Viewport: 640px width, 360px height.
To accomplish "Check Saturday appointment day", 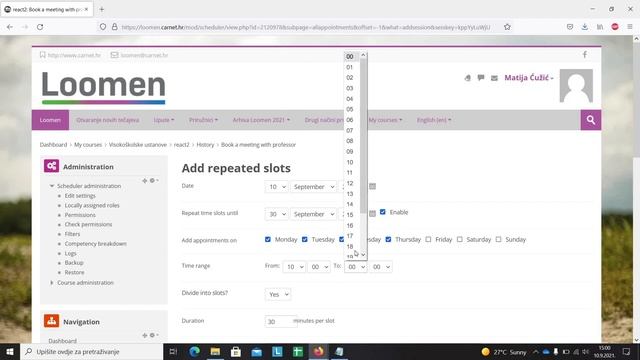I will pos(460,239).
